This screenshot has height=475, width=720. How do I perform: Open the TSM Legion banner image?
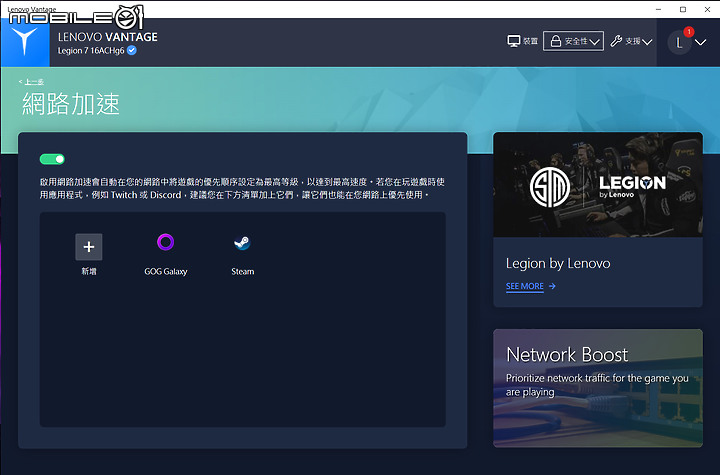click(598, 185)
